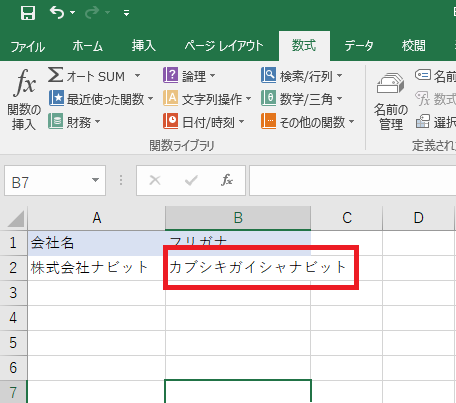Switch to the ページ レイアウト tab
This screenshot has width=456, height=403.
[224, 46]
